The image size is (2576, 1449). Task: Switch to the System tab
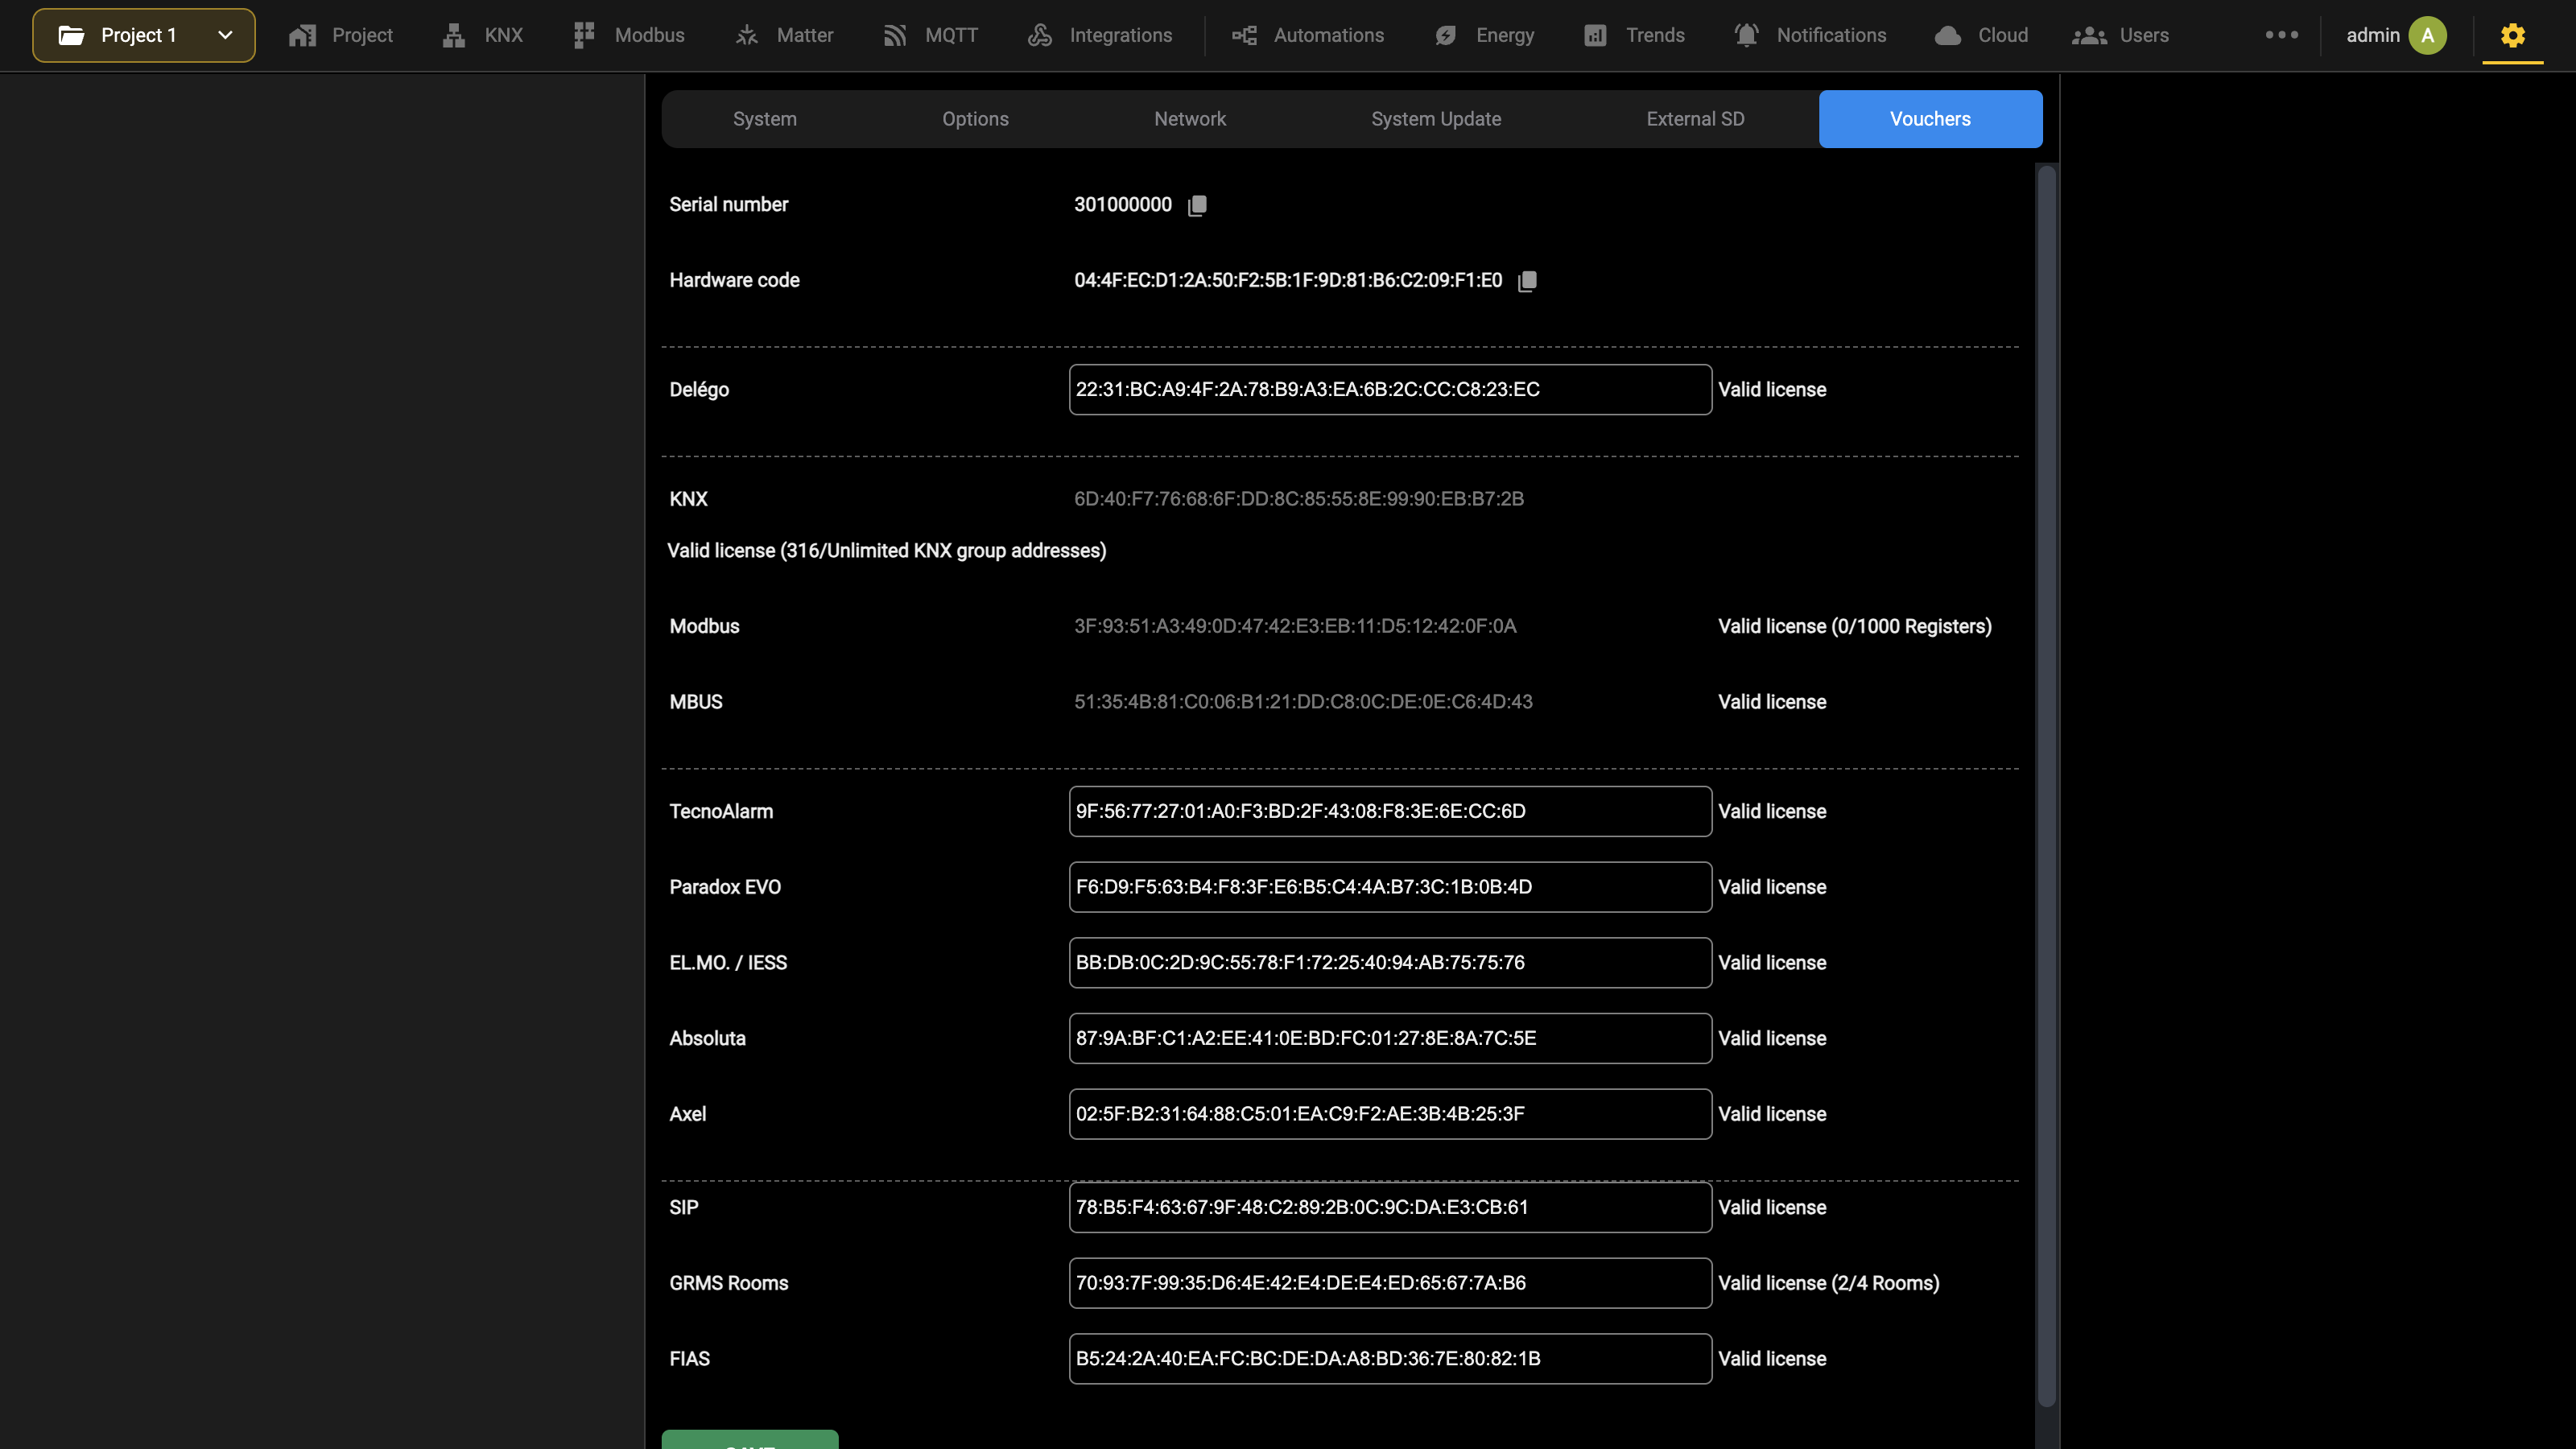click(x=765, y=119)
